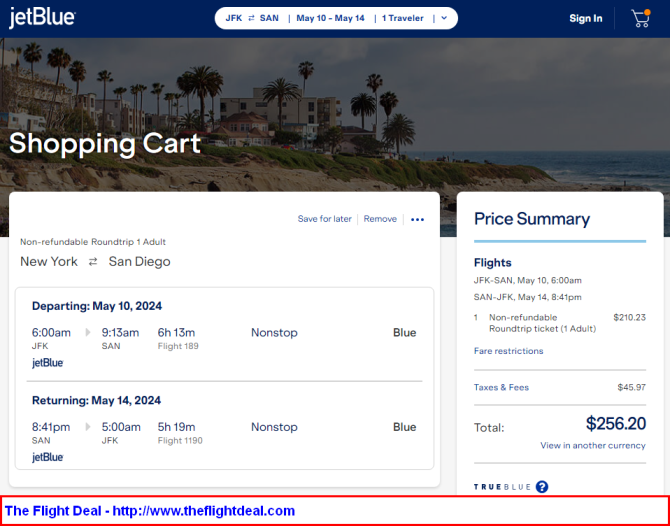
Task: Click 6:00am departure time
Action: (51, 332)
